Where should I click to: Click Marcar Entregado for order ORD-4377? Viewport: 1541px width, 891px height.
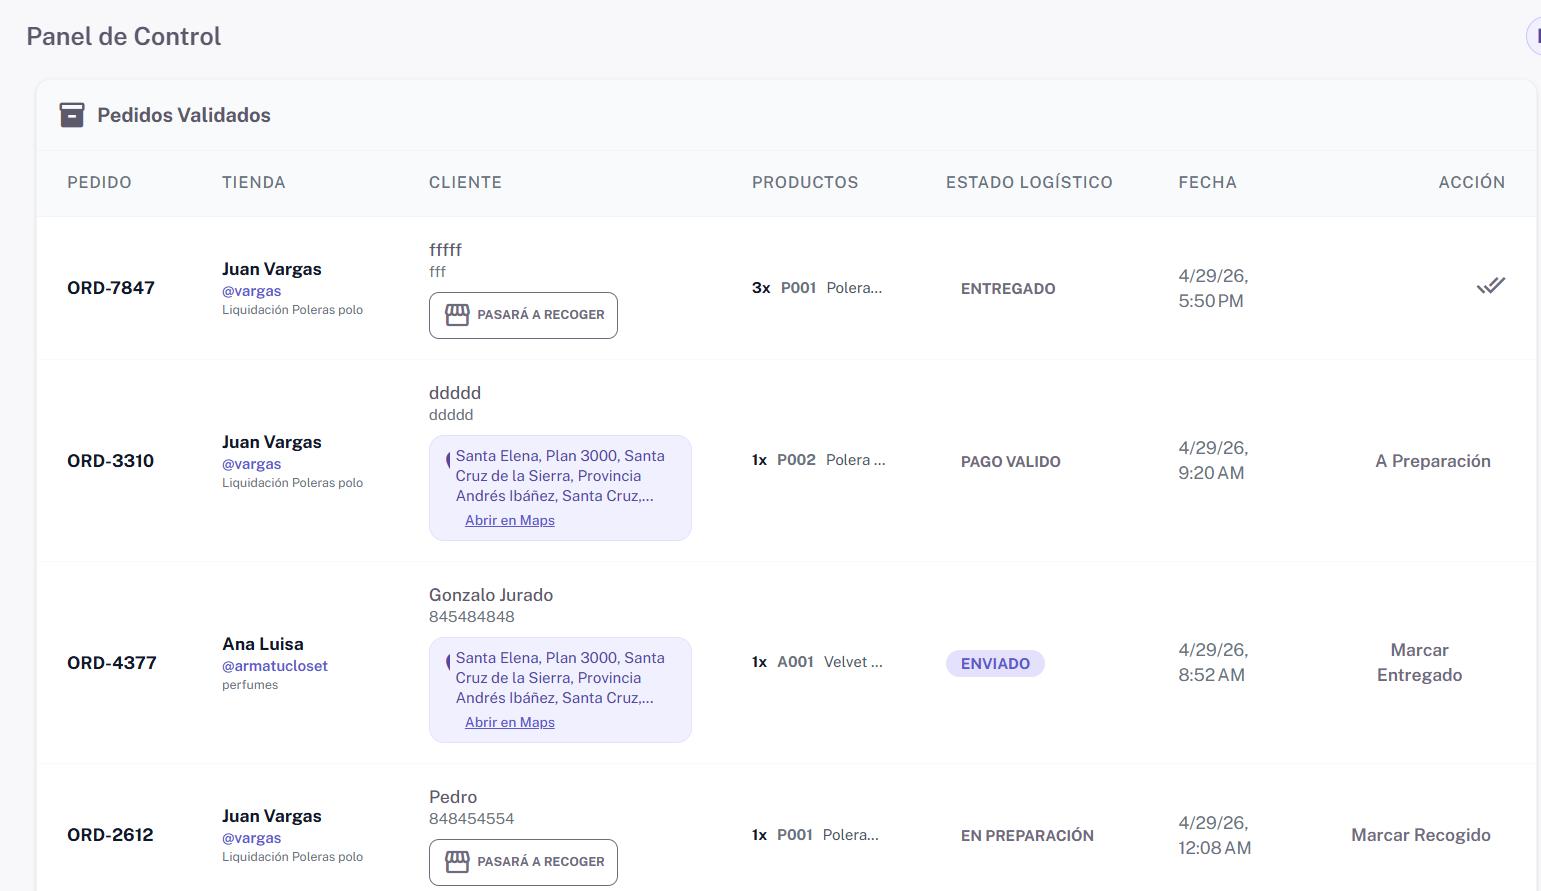[x=1419, y=662]
